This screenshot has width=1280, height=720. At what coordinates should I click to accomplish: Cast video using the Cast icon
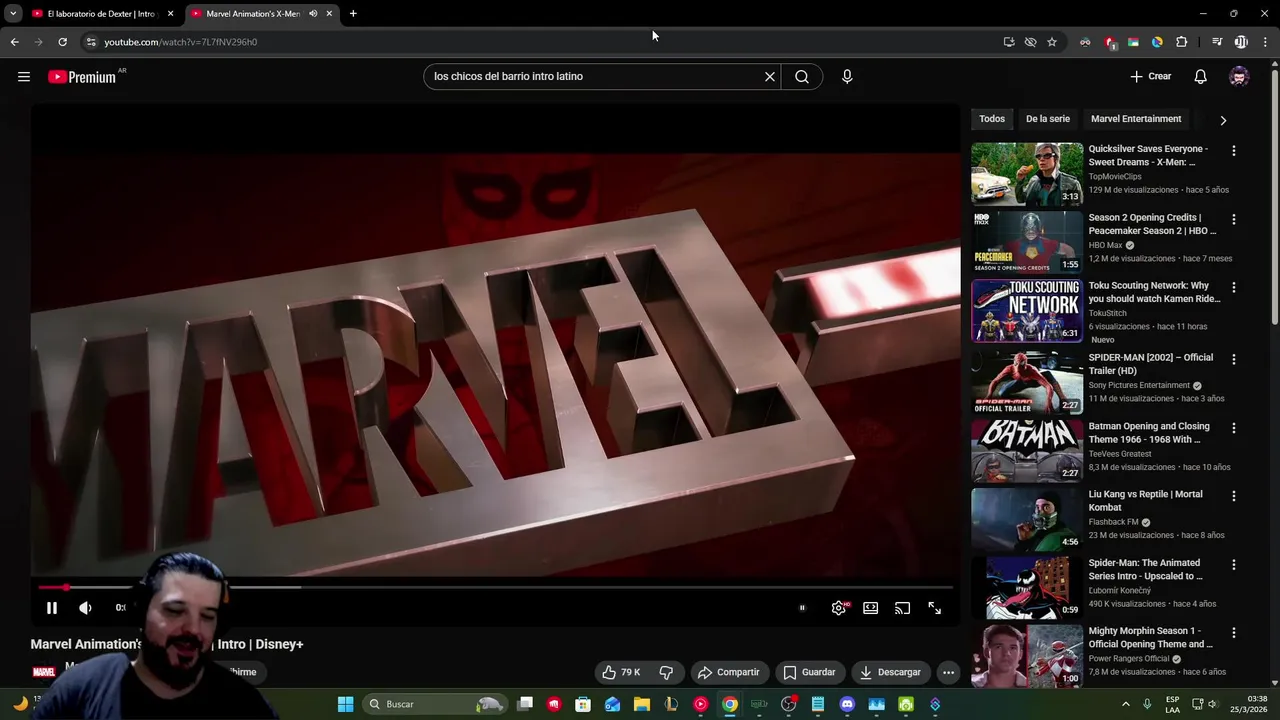click(902, 608)
